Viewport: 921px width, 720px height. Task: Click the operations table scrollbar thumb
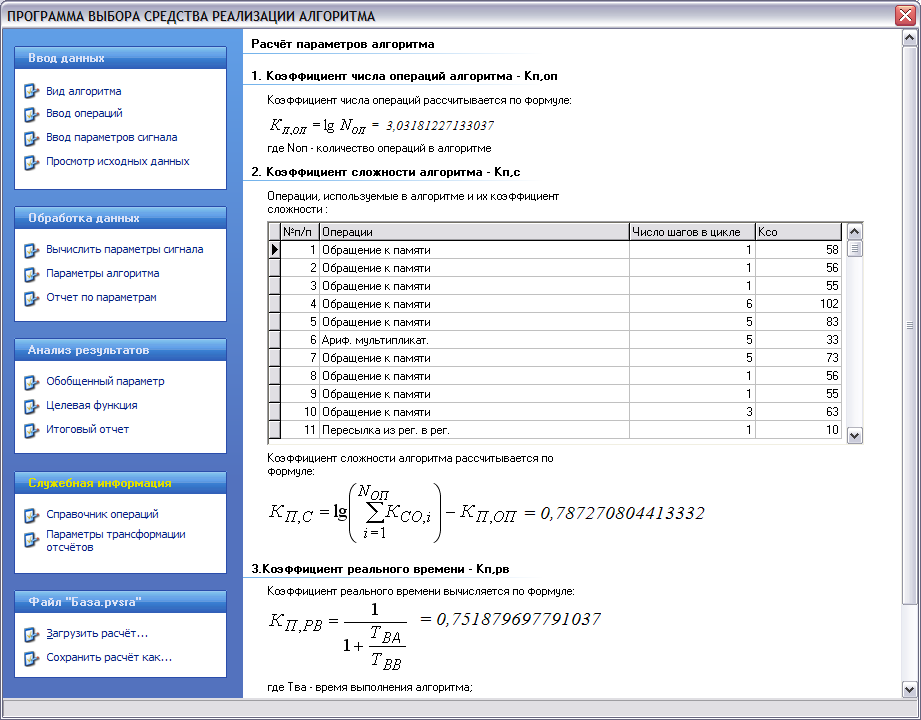(x=855, y=248)
